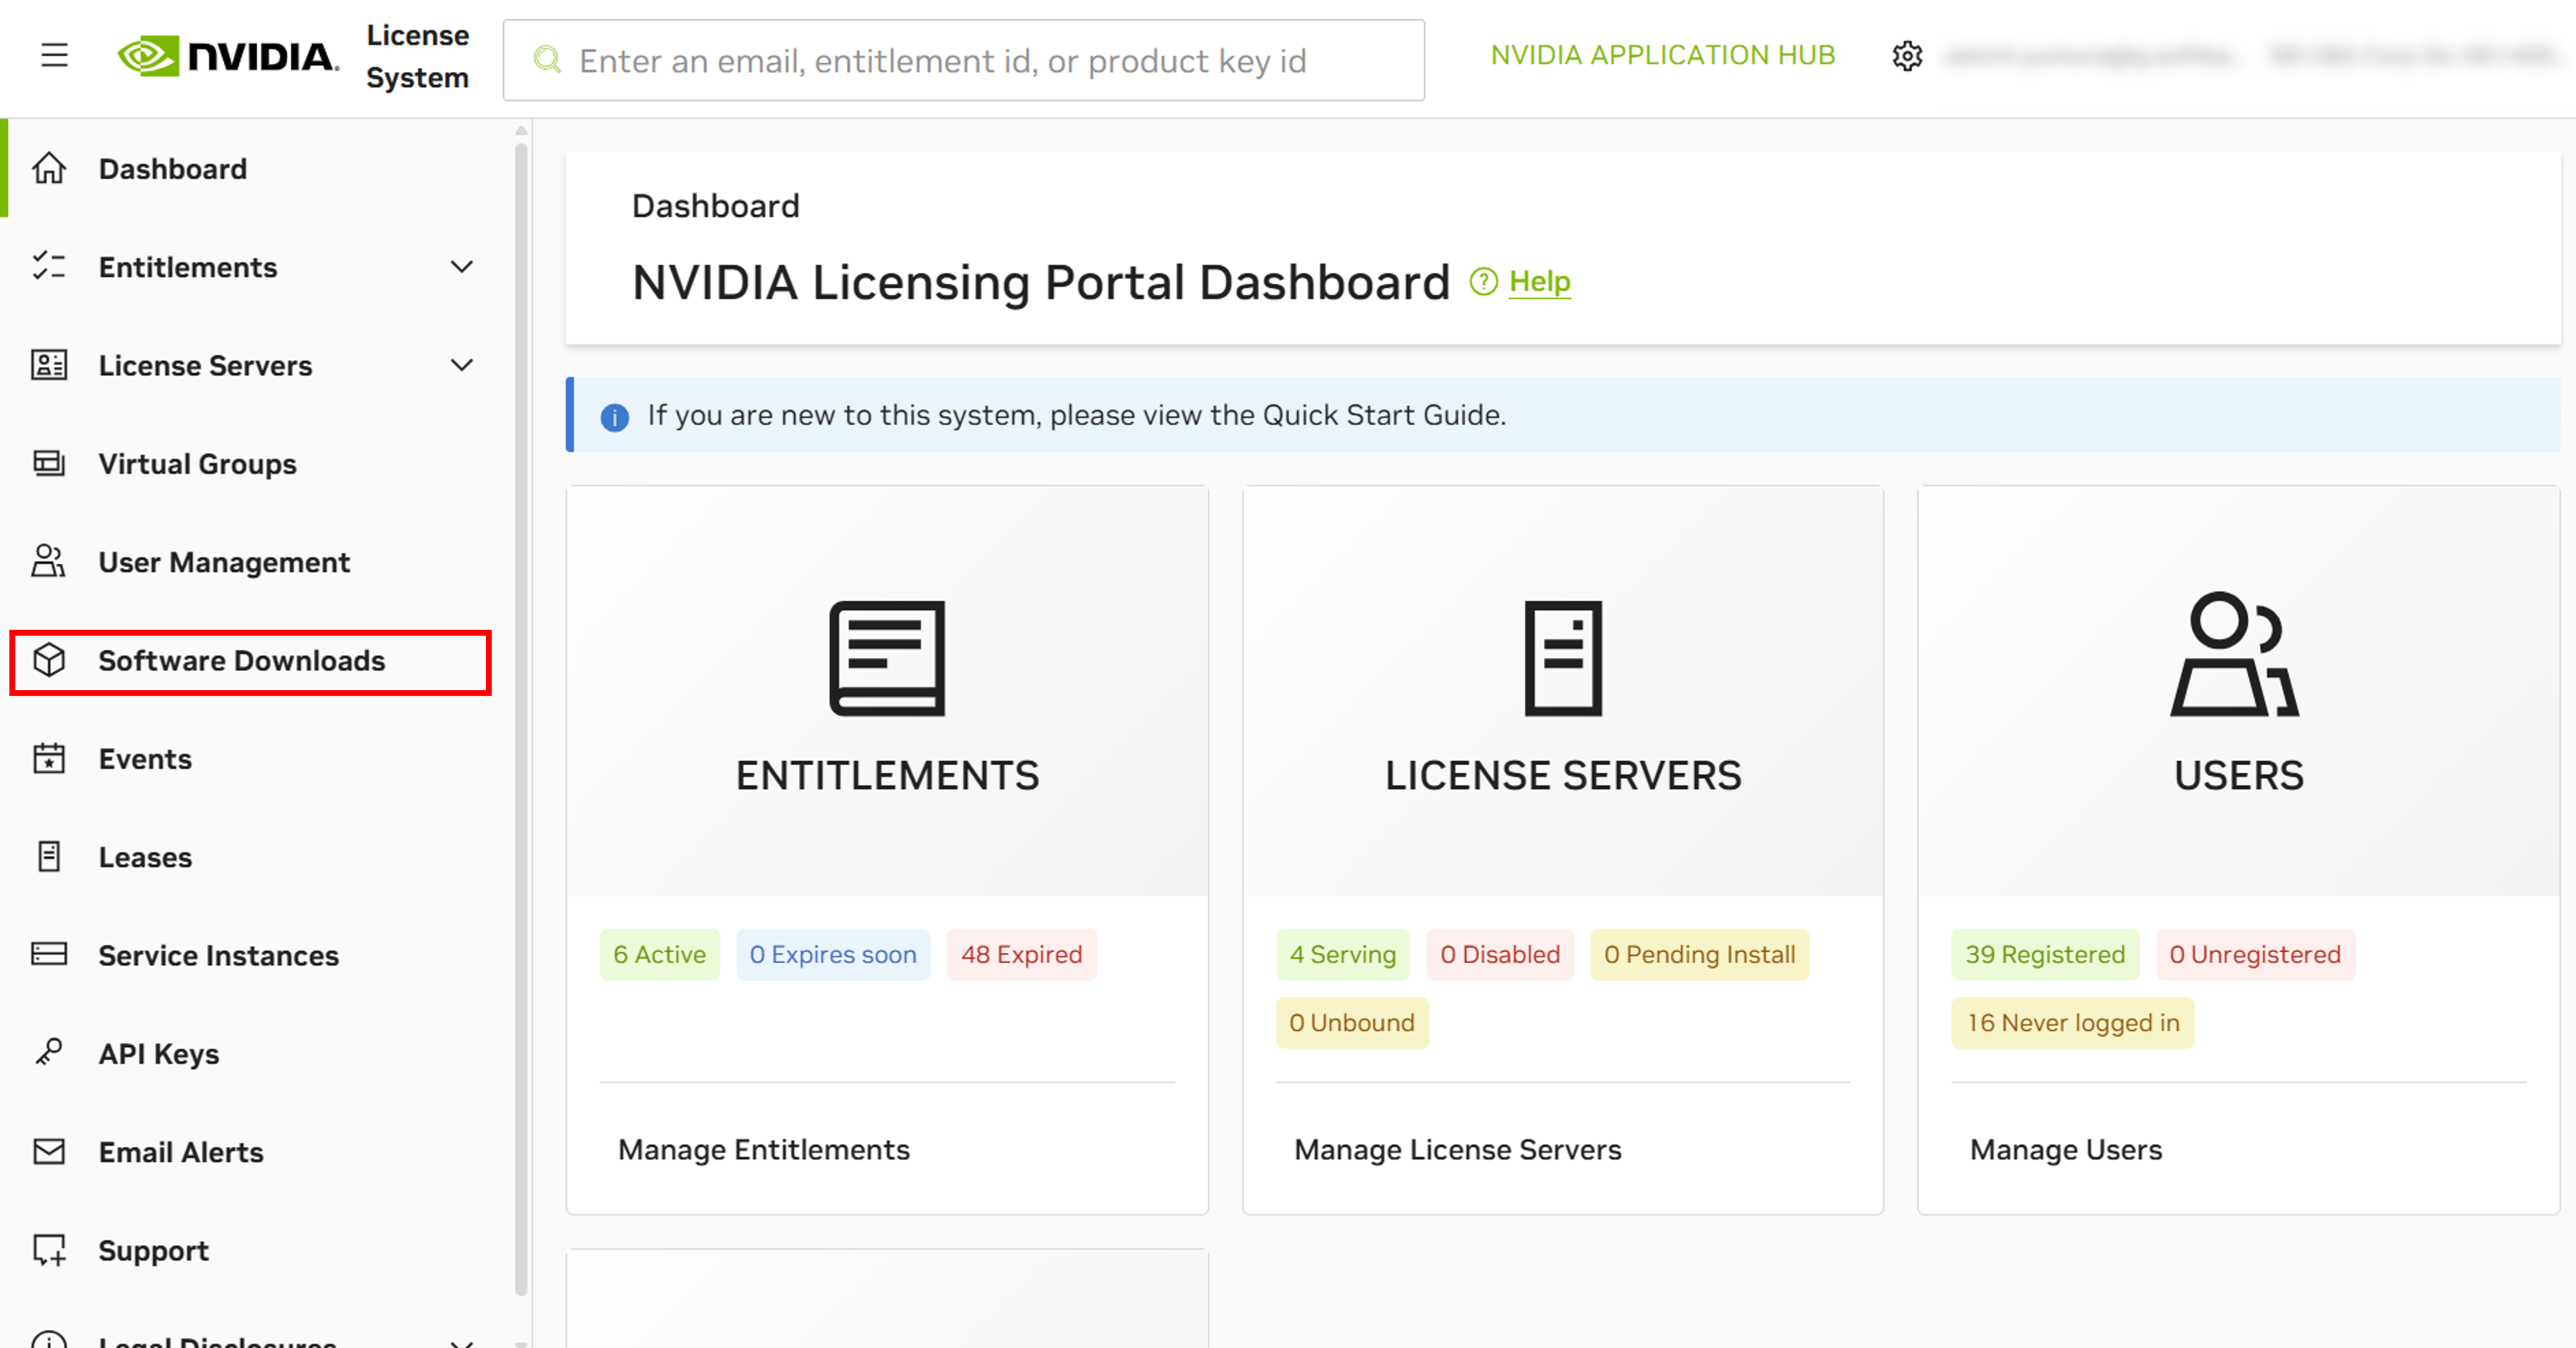This screenshot has height=1348, width=2576.
Task: Click the 0 Pending Install badge
Action: coord(1700,954)
